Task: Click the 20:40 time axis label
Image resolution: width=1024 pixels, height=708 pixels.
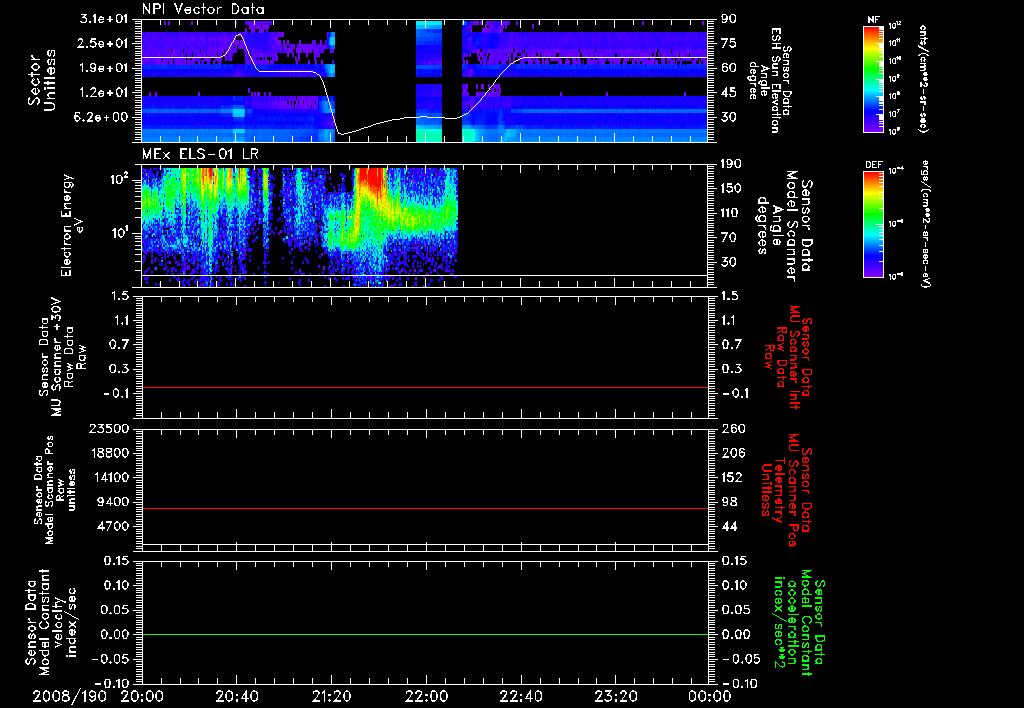Action: point(236,696)
